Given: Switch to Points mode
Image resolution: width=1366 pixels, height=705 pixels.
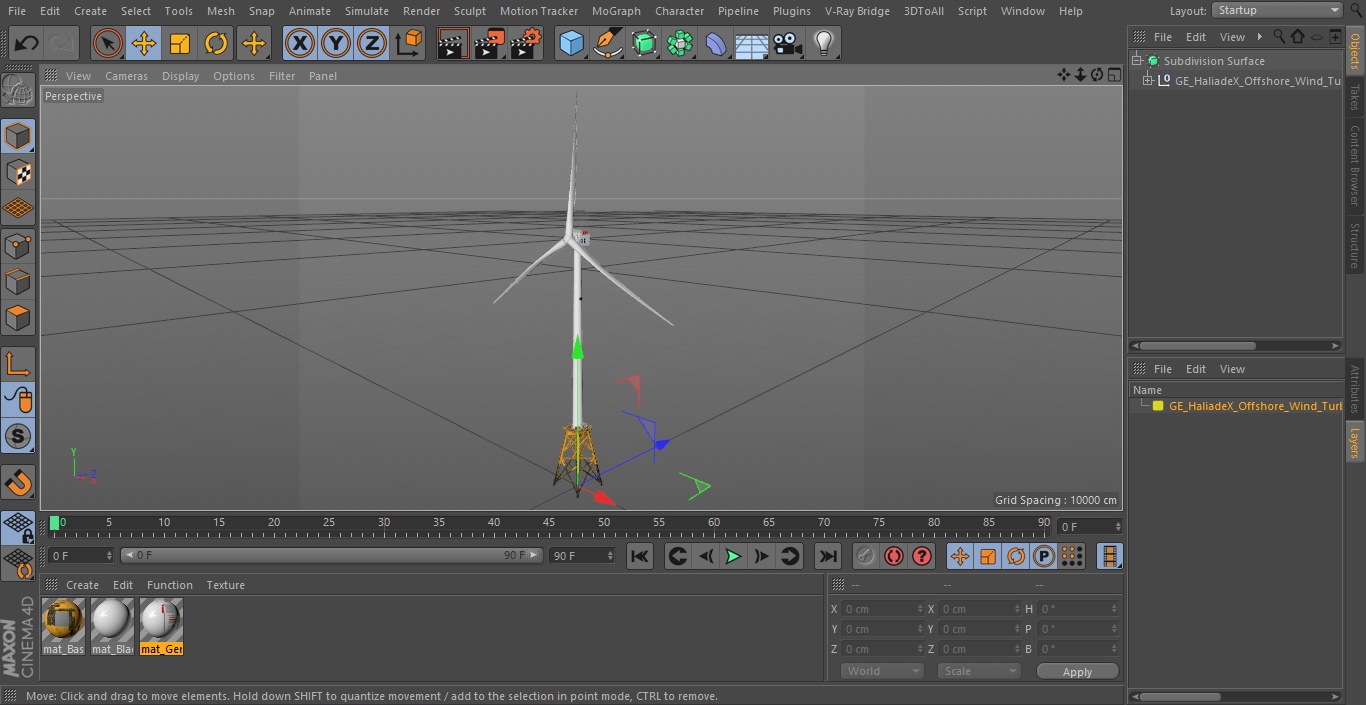Looking at the screenshot, I should point(18,245).
